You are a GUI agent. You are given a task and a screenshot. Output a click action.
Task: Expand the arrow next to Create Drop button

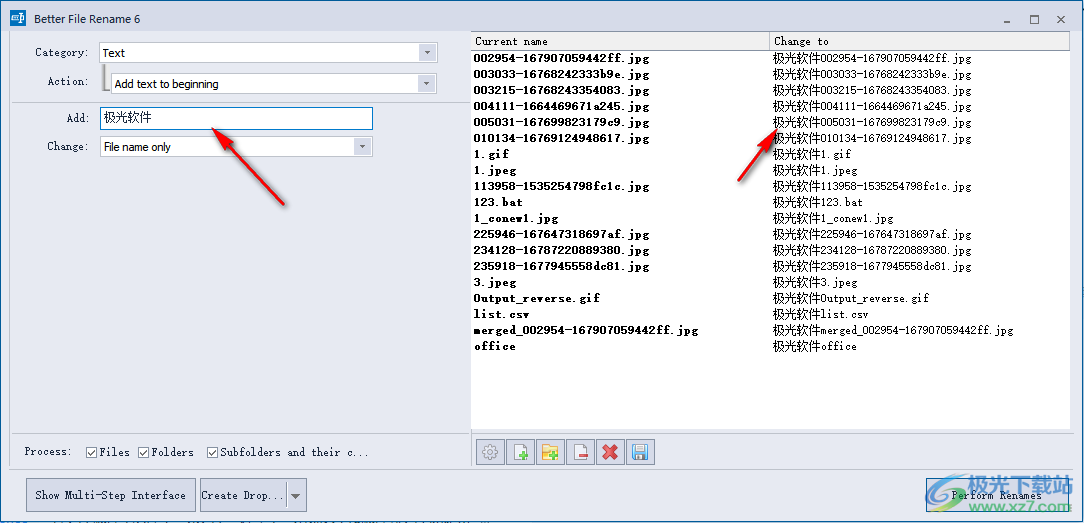pyautogui.click(x=296, y=495)
